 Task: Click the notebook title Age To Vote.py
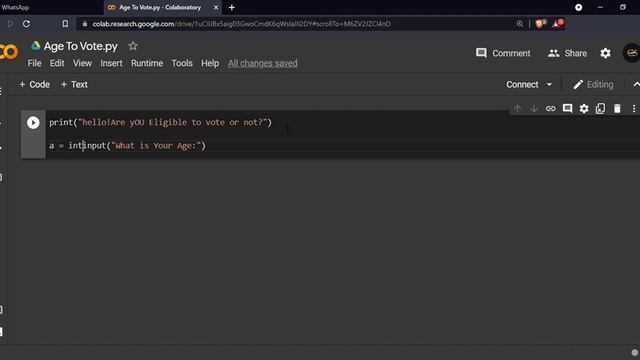click(x=80, y=46)
